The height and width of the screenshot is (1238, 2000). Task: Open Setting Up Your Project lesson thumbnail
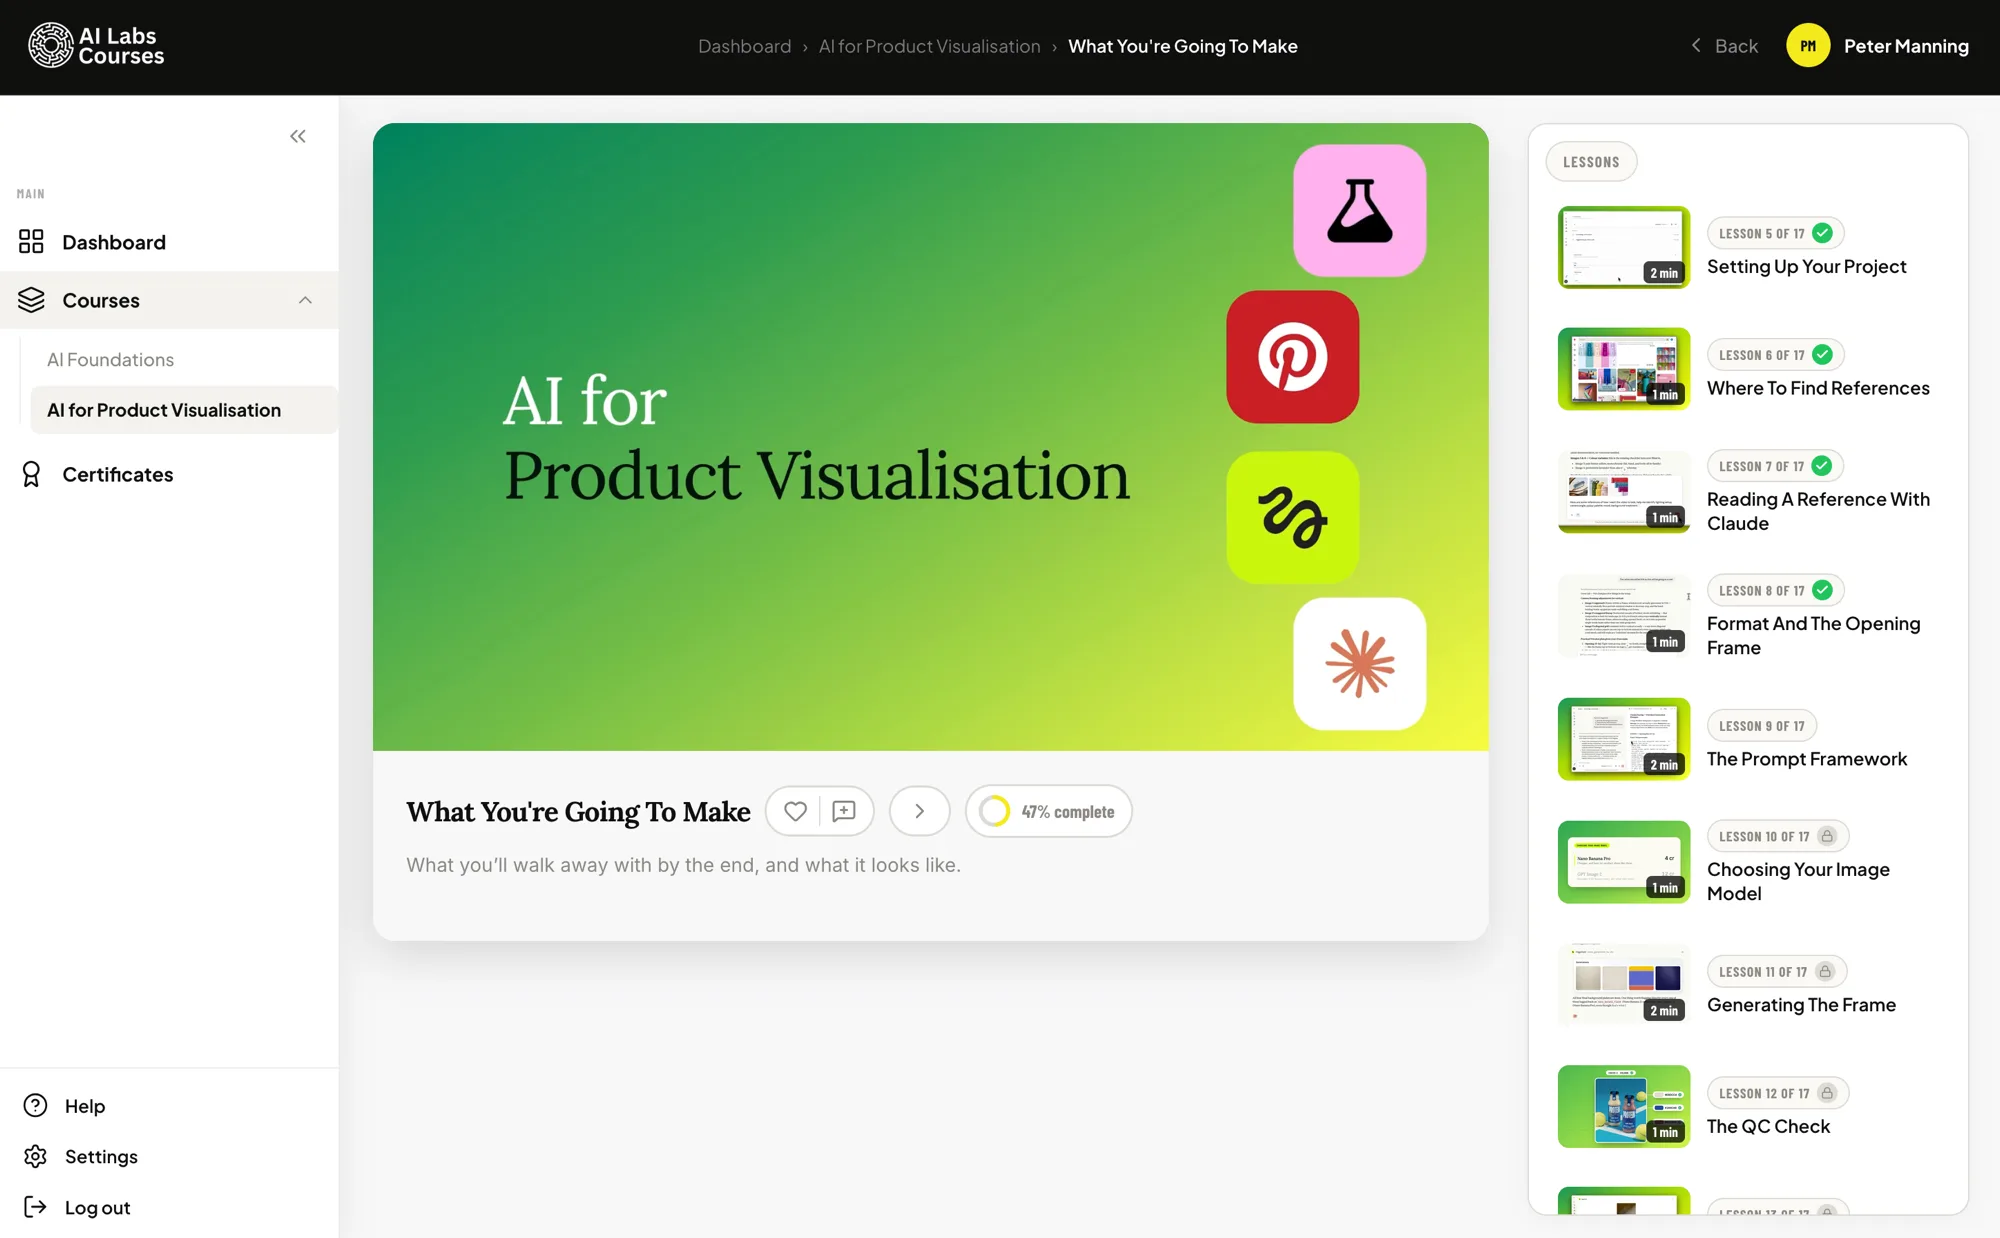1623,247
